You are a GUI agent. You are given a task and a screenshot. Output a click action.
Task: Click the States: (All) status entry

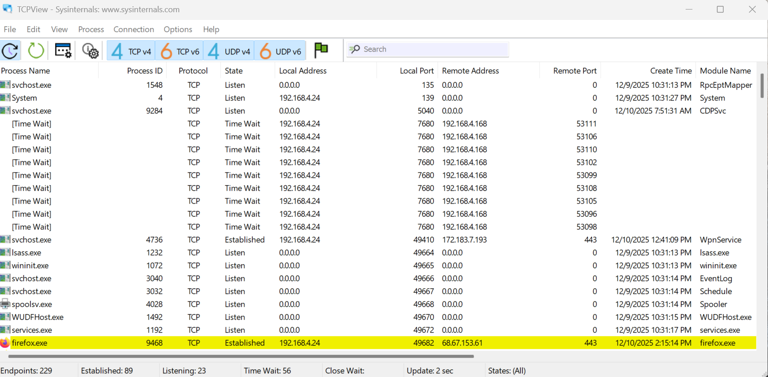point(507,371)
